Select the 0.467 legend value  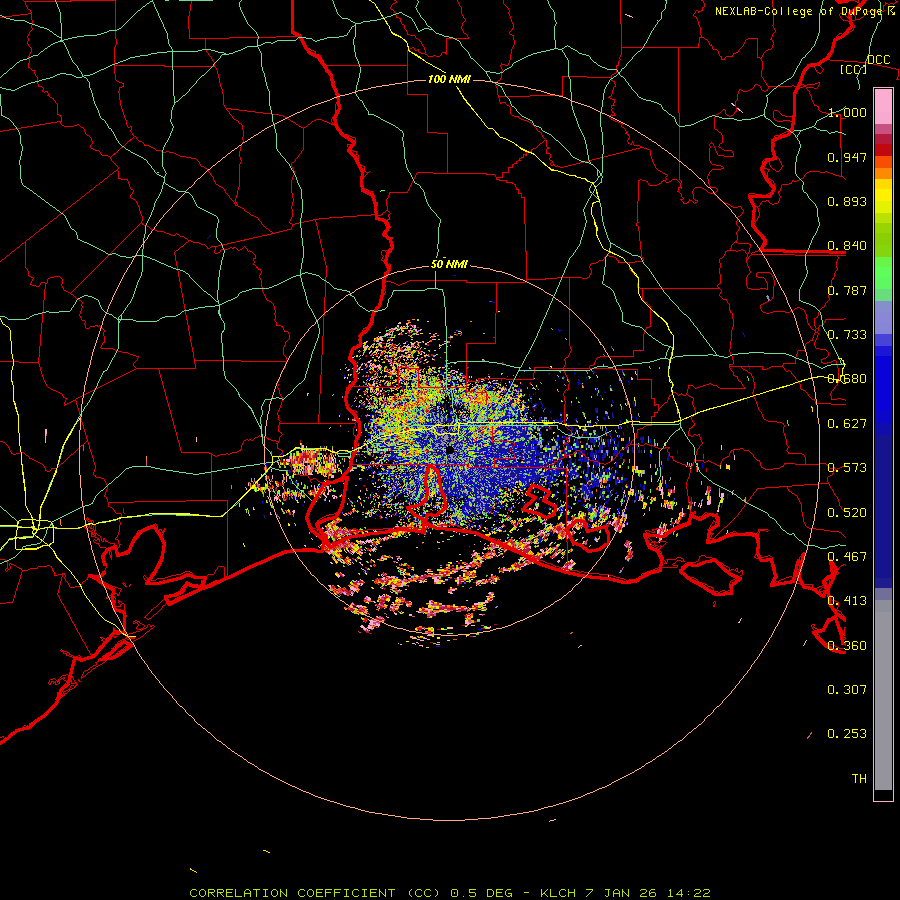pyautogui.click(x=847, y=557)
